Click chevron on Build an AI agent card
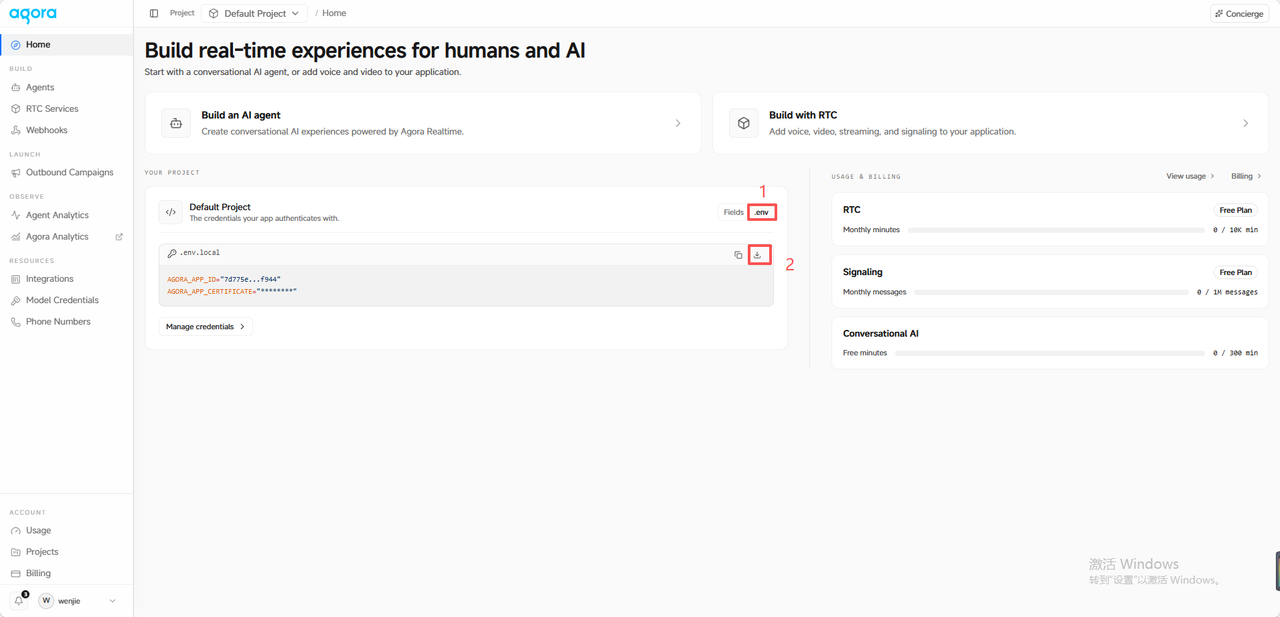This screenshot has height=617, width=1280. click(678, 124)
